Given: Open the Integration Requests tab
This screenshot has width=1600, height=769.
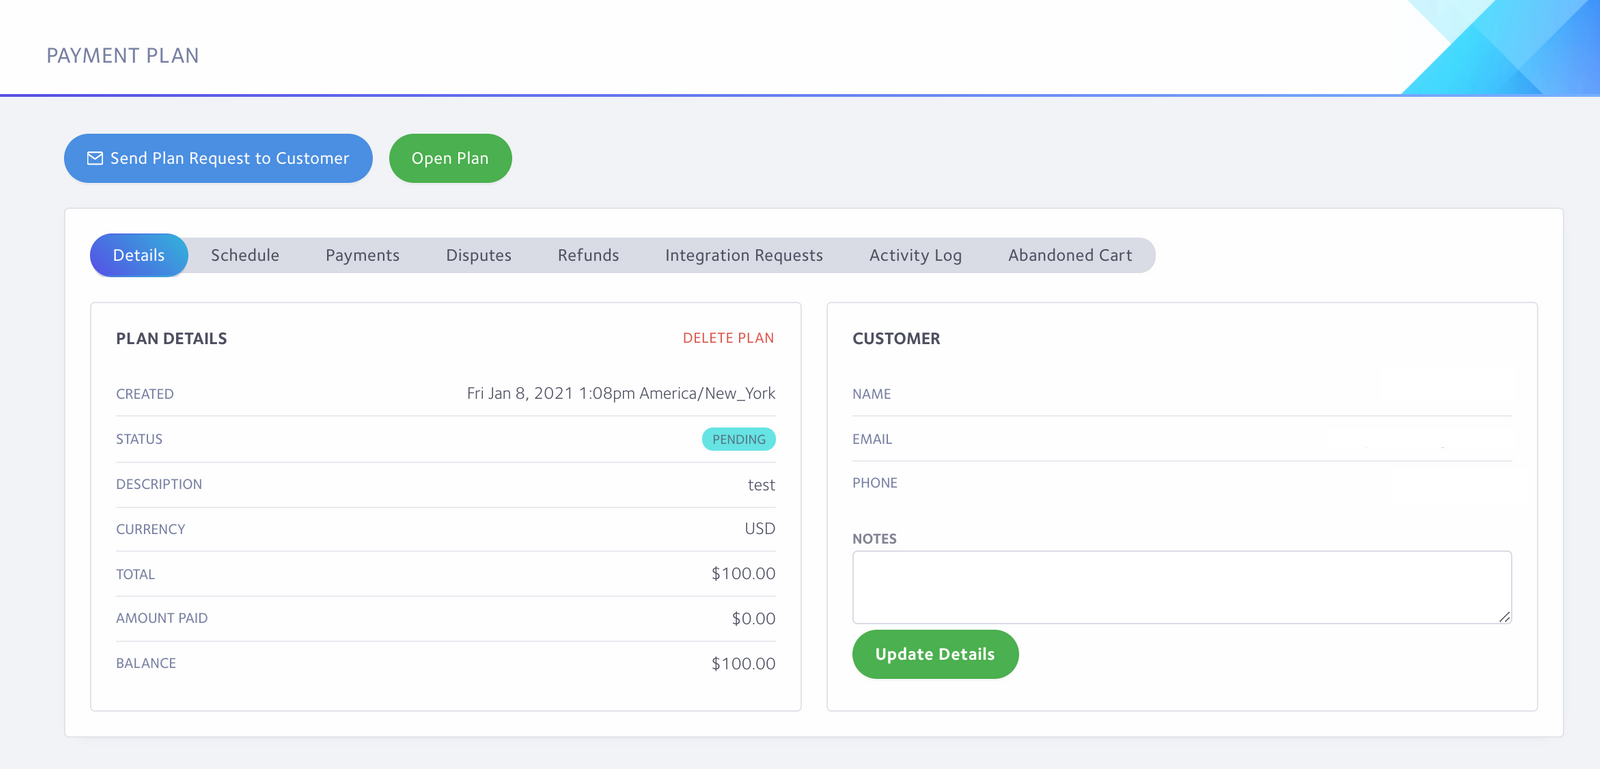Looking at the screenshot, I should [744, 255].
